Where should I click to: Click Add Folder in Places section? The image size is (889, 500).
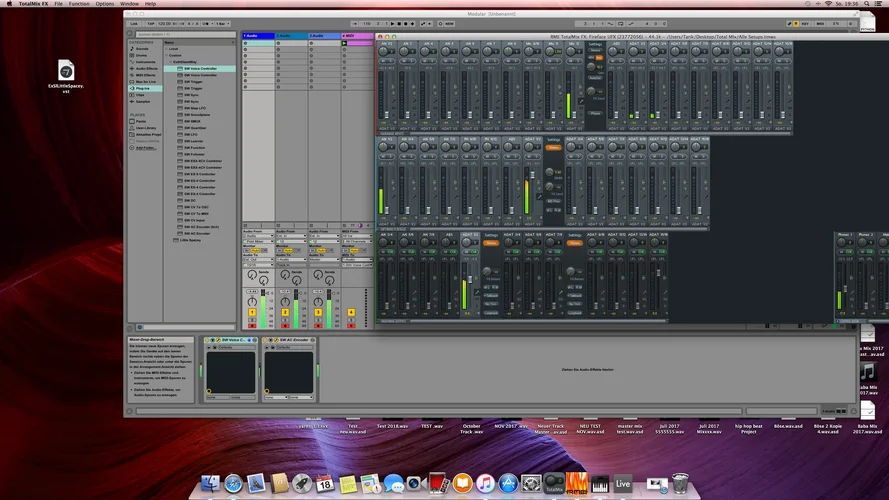pos(146,148)
